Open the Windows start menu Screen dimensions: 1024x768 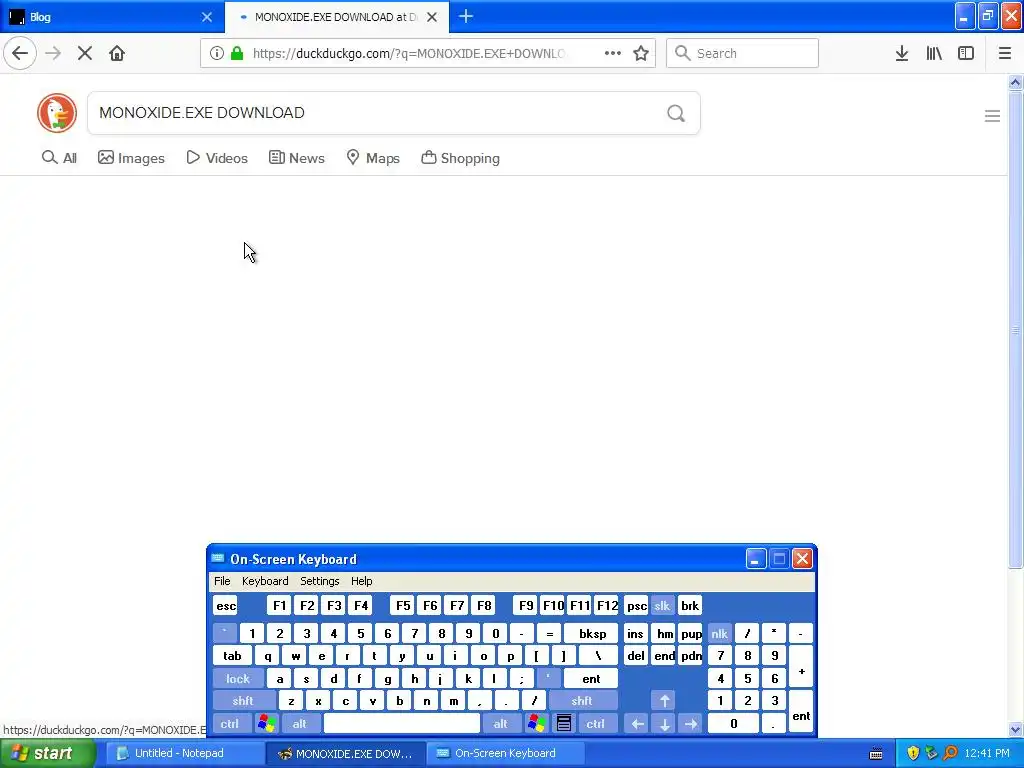[48, 753]
